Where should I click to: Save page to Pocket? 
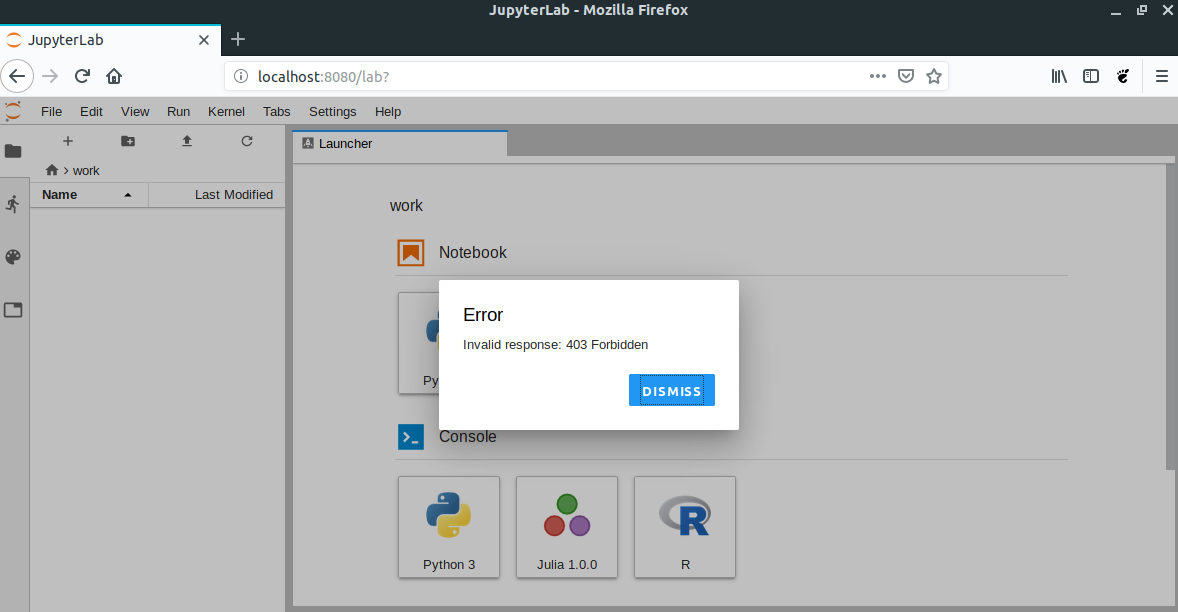[906, 76]
